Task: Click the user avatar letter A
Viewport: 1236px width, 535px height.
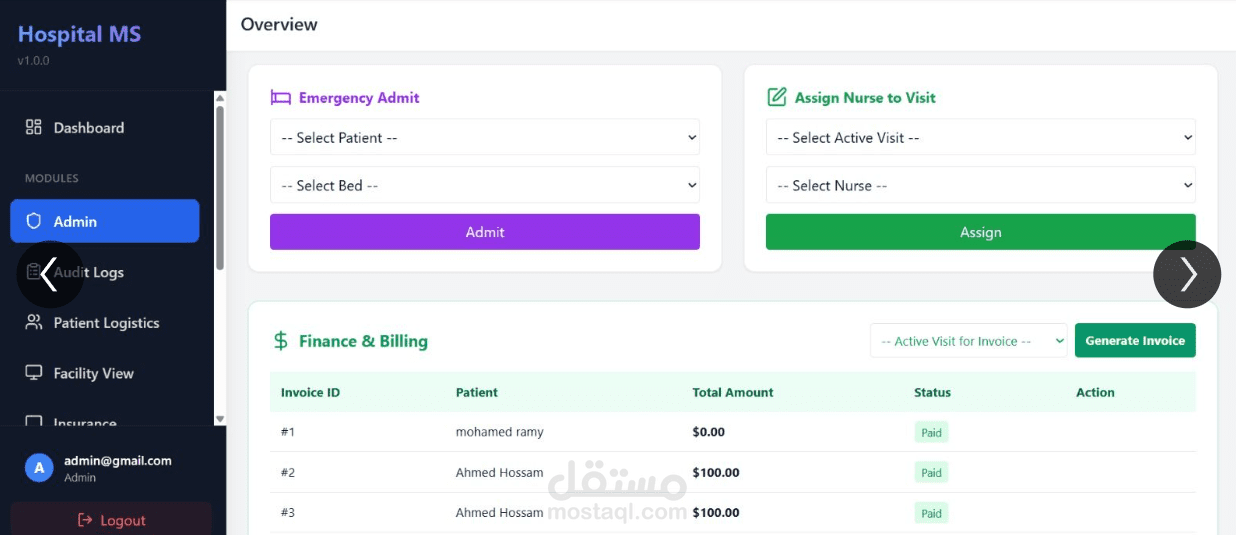Action: click(39, 468)
